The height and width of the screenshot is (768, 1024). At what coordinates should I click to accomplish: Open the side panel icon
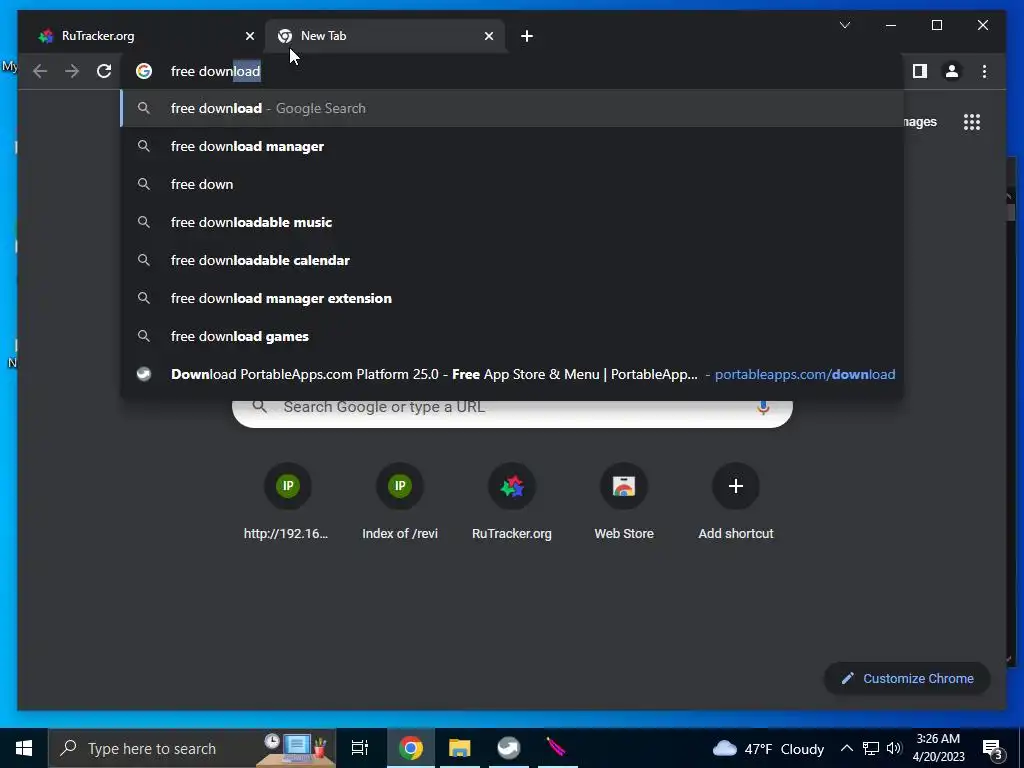coord(920,71)
